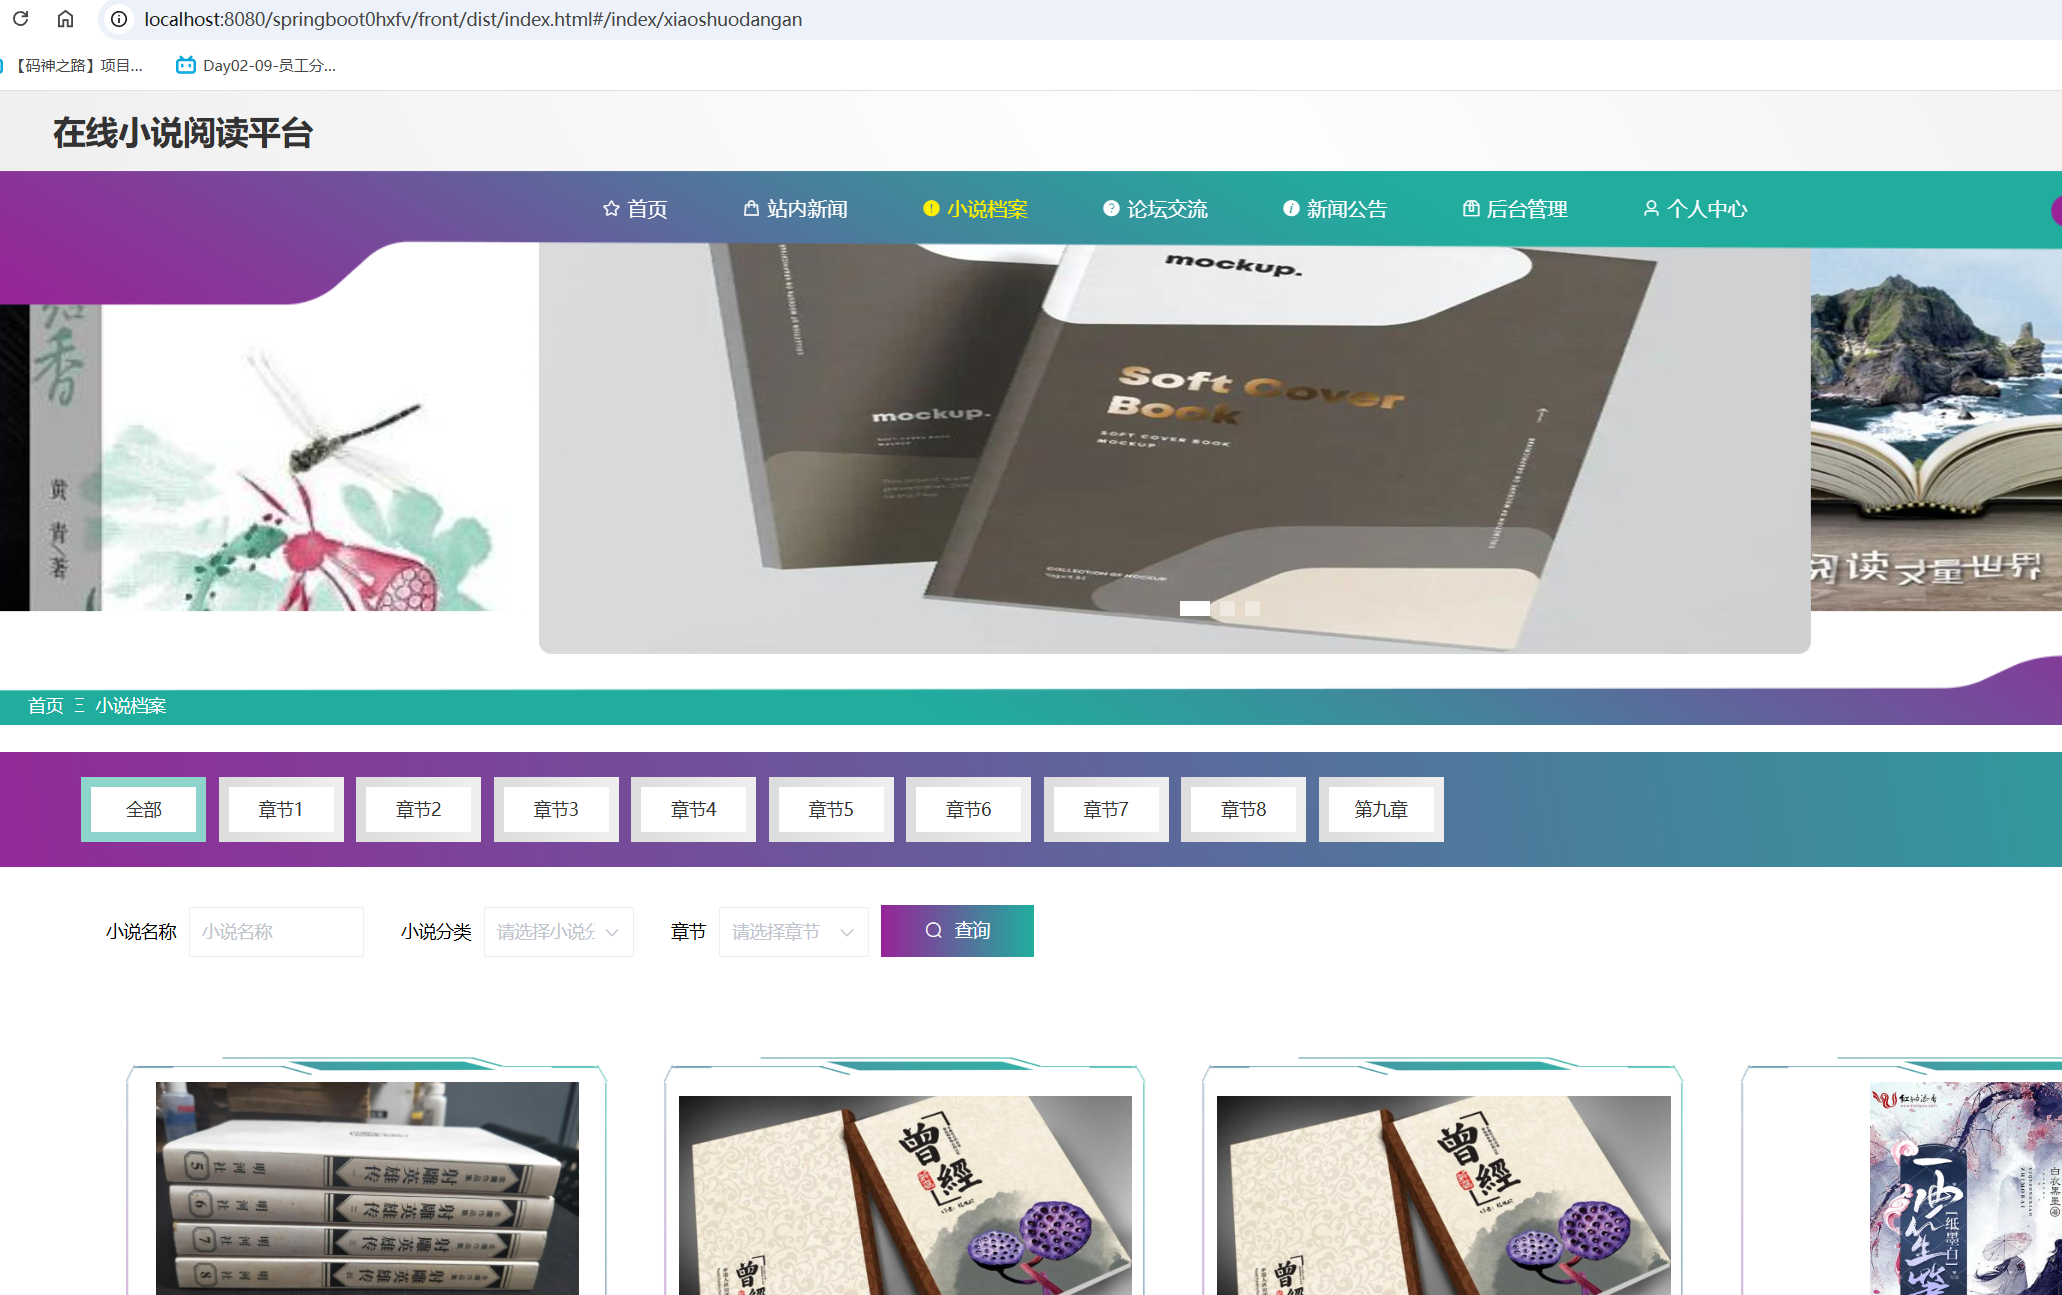Select the 章节8 filter tab

point(1243,809)
